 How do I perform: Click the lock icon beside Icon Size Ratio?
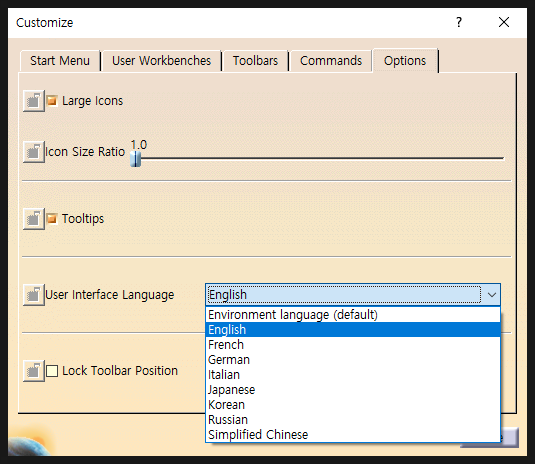(34, 151)
